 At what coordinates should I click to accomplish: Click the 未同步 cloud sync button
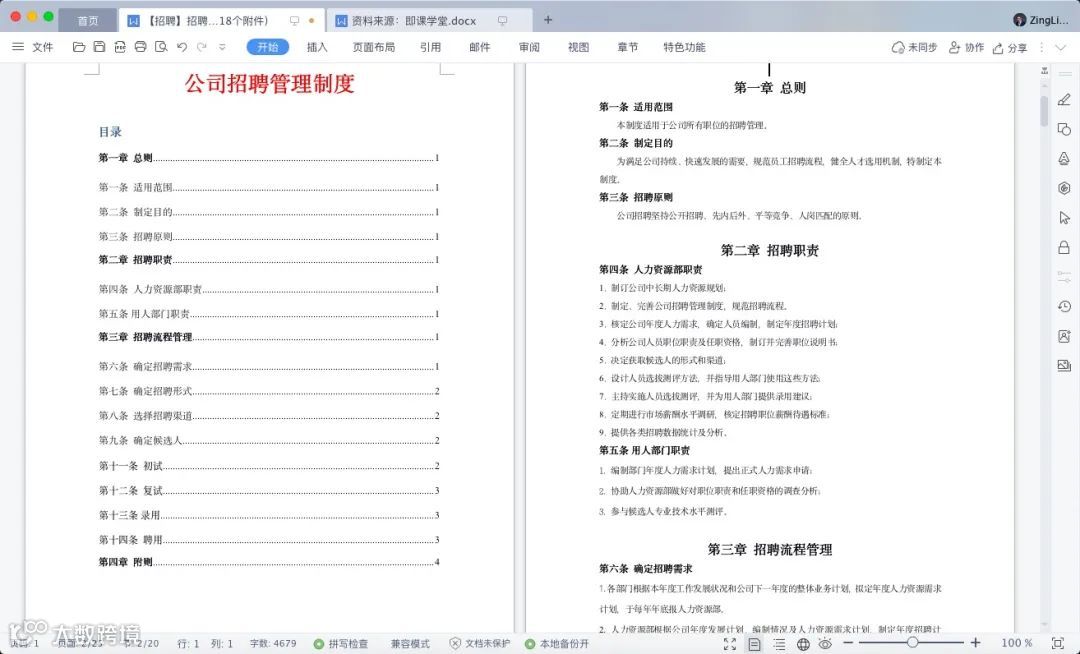[x=914, y=48]
